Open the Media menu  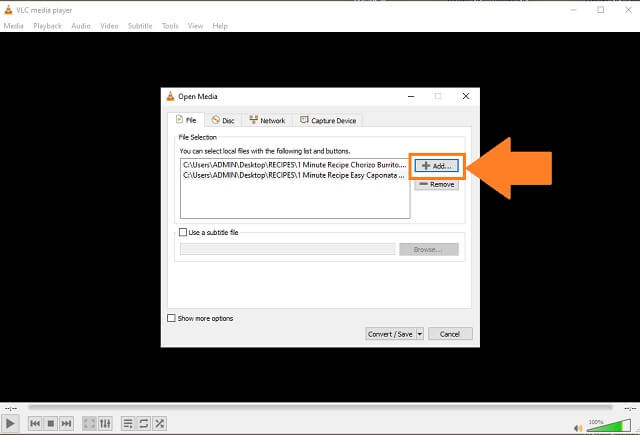point(13,26)
